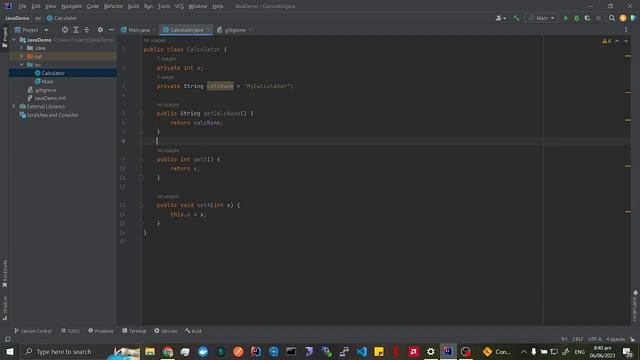Click Calculator in the breadcrumb bar

point(62,18)
